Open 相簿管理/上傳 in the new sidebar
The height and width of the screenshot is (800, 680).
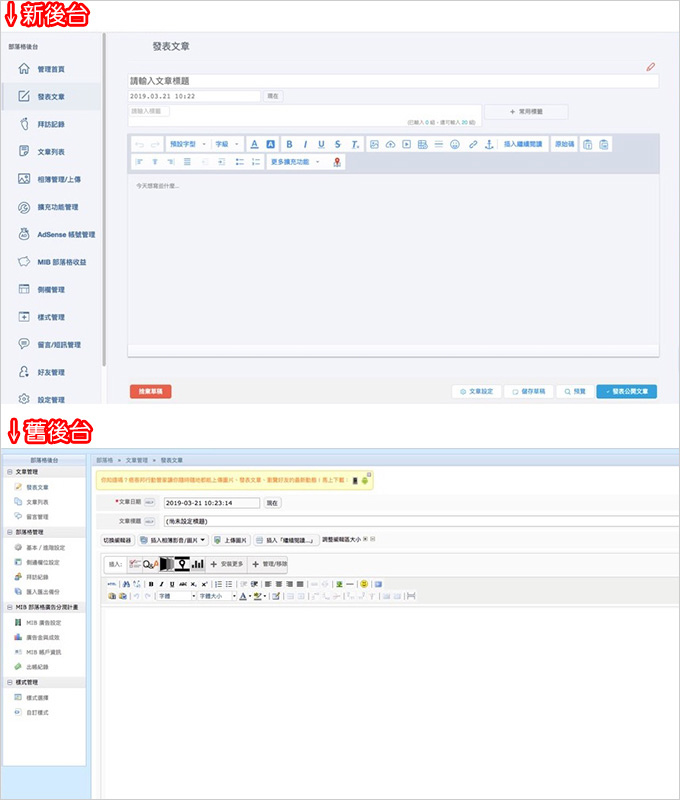51,180
